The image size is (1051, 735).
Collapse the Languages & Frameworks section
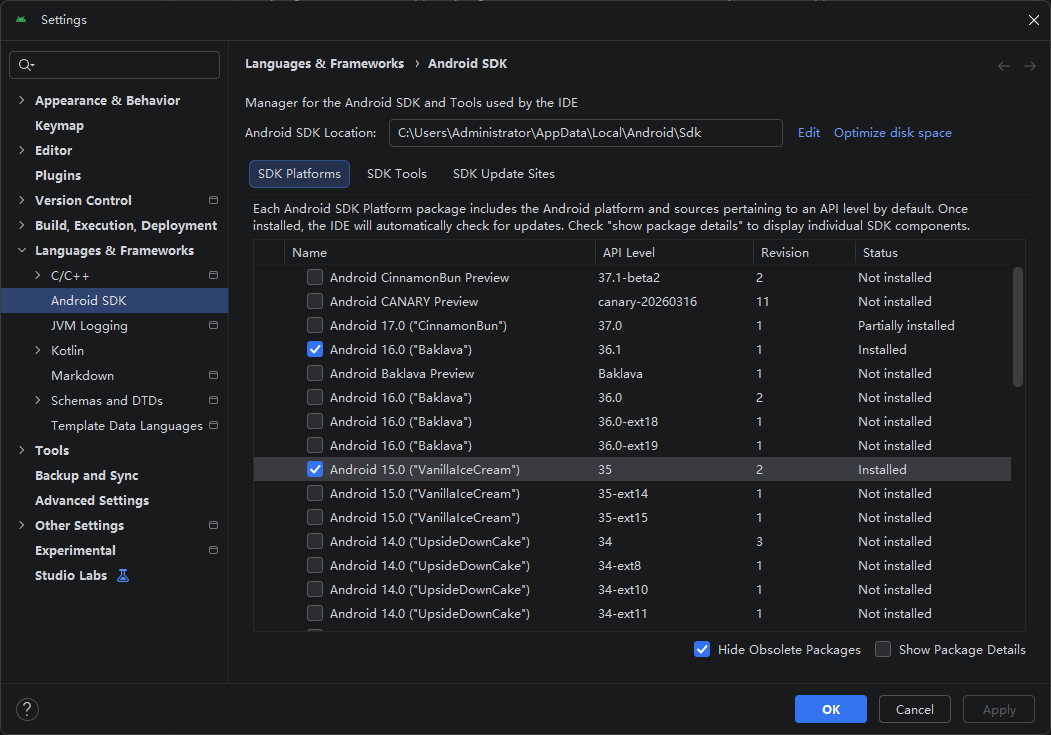click(x=21, y=251)
